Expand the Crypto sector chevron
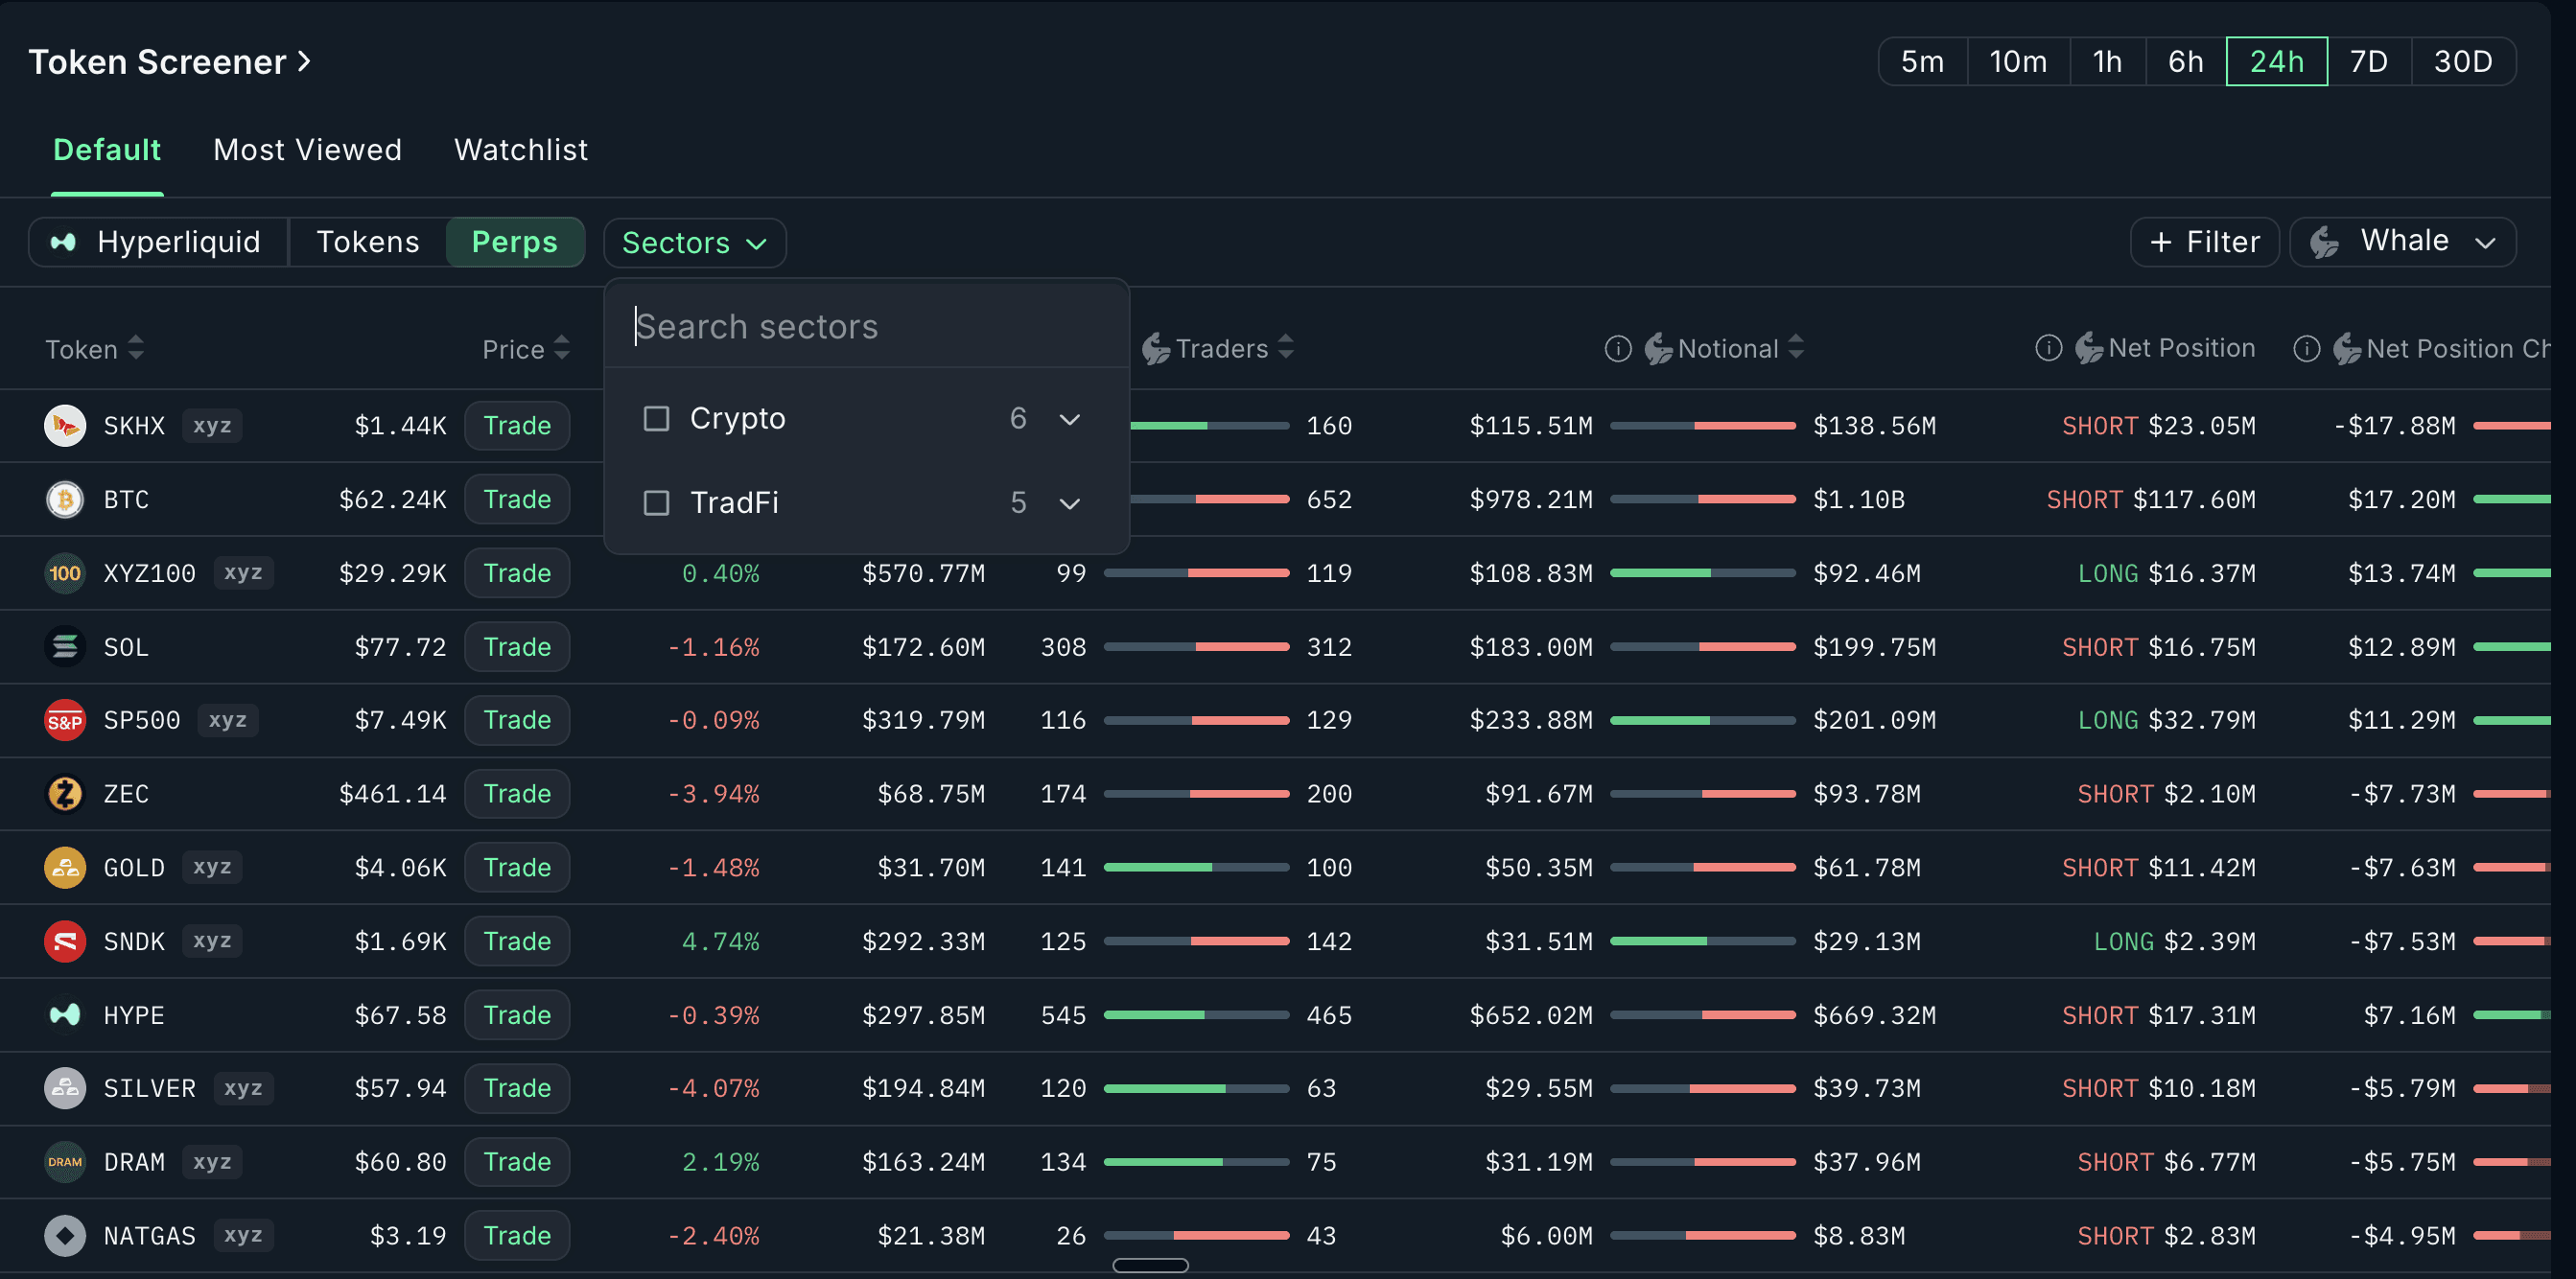This screenshot has width=2576, height=1279. click(1070, 419)
